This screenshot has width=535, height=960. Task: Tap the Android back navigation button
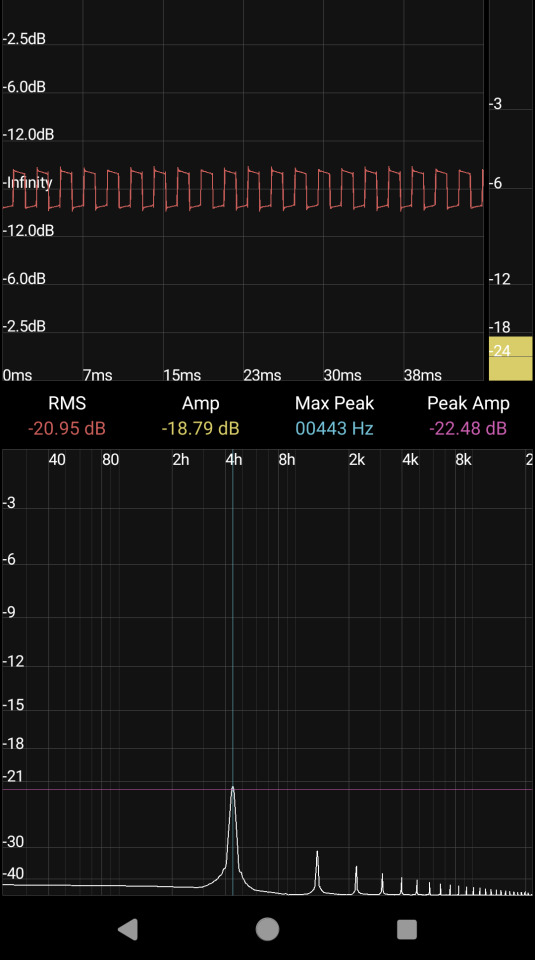[x=128, y=929]
